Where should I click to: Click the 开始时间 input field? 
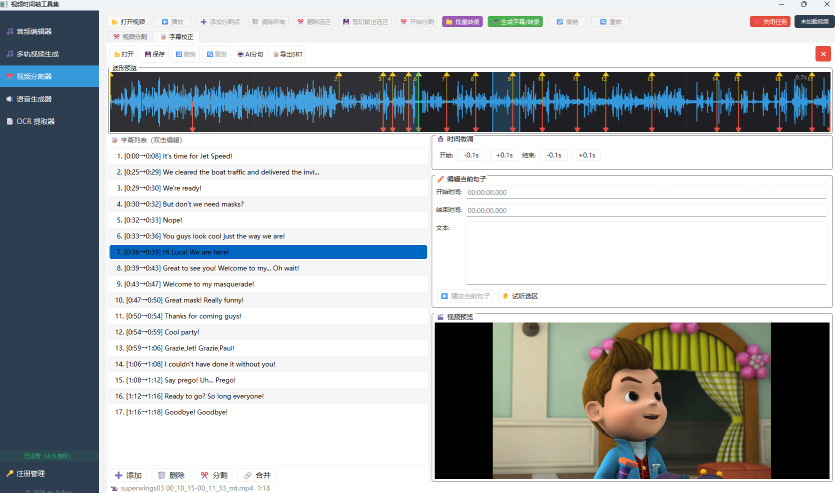click(x=646, y=192)
